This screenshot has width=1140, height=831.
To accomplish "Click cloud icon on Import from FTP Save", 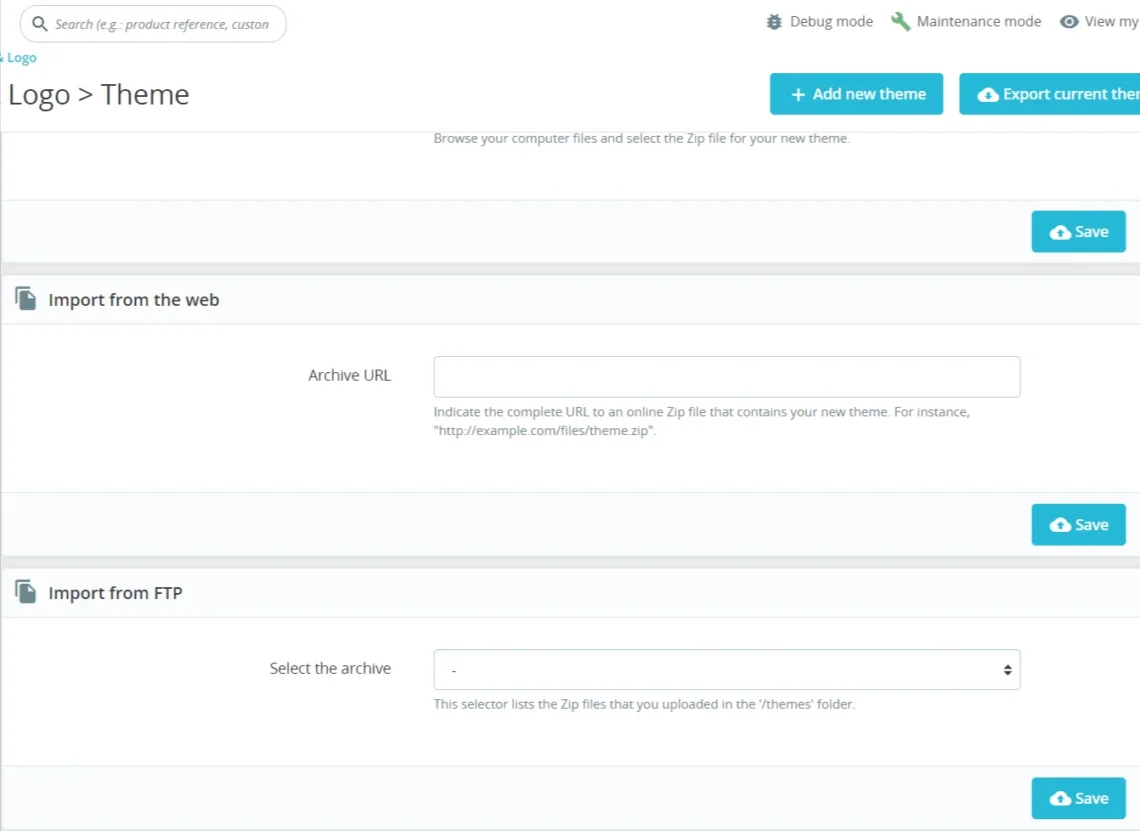I will (x=1060, y=798).
